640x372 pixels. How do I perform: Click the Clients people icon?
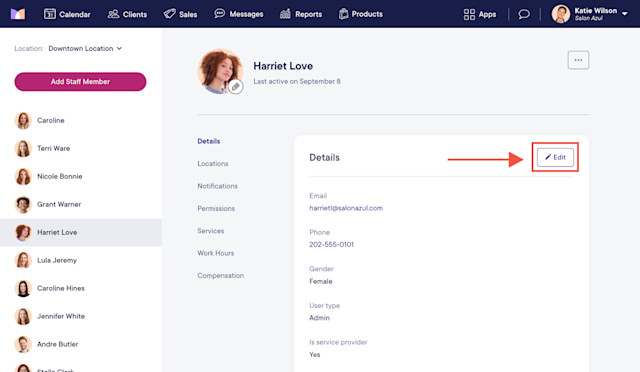pos(113,14)
